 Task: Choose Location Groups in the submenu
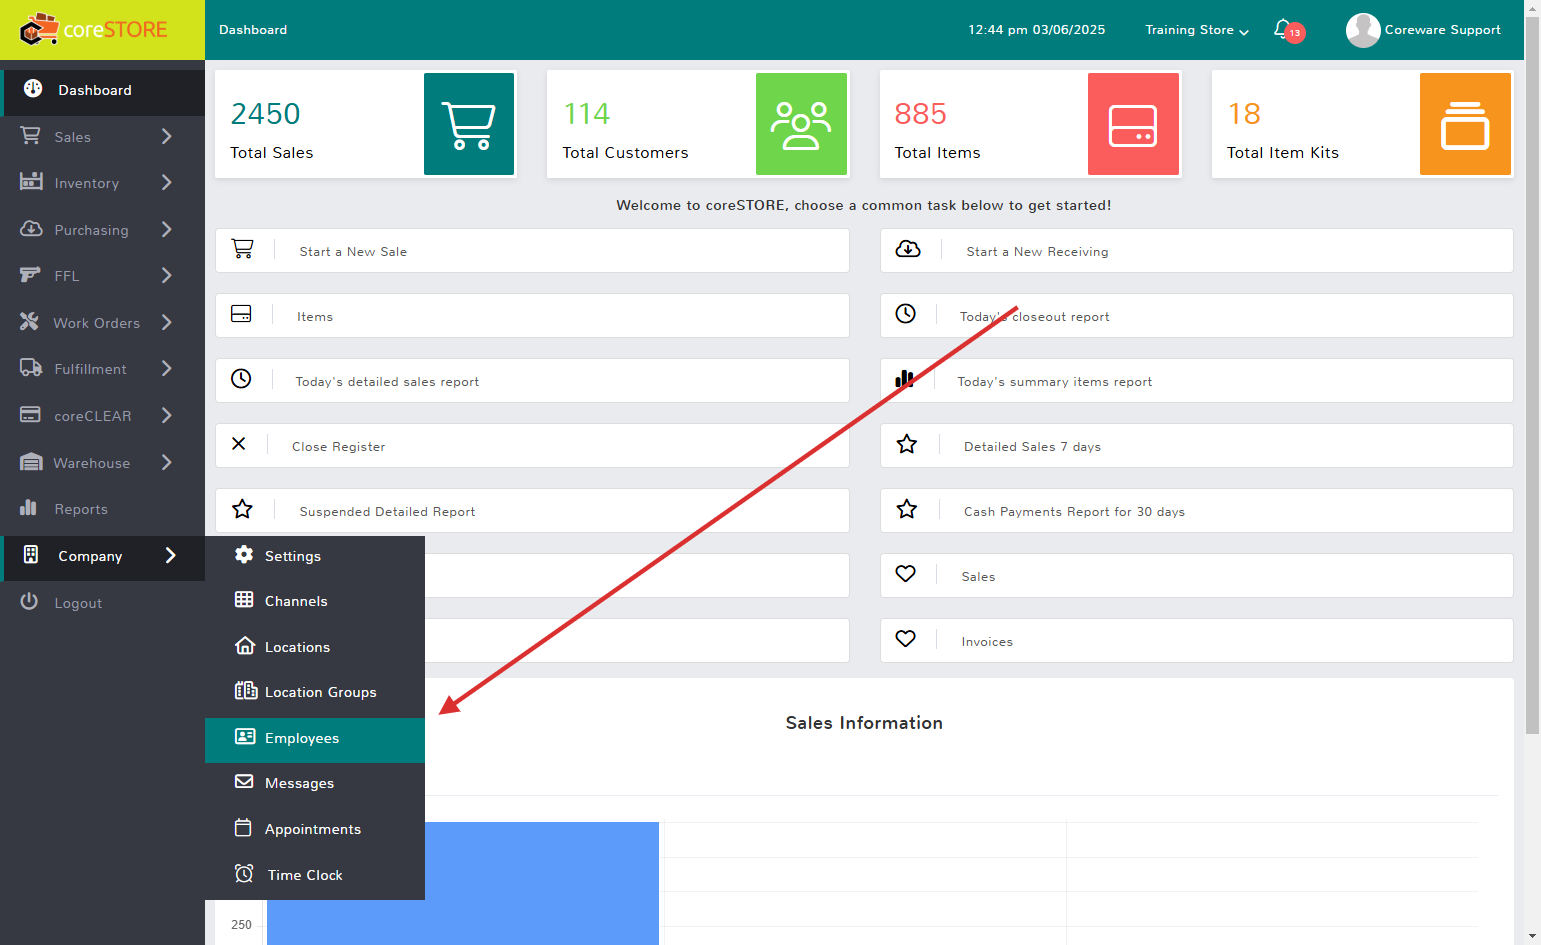click(x=315, y=692)
